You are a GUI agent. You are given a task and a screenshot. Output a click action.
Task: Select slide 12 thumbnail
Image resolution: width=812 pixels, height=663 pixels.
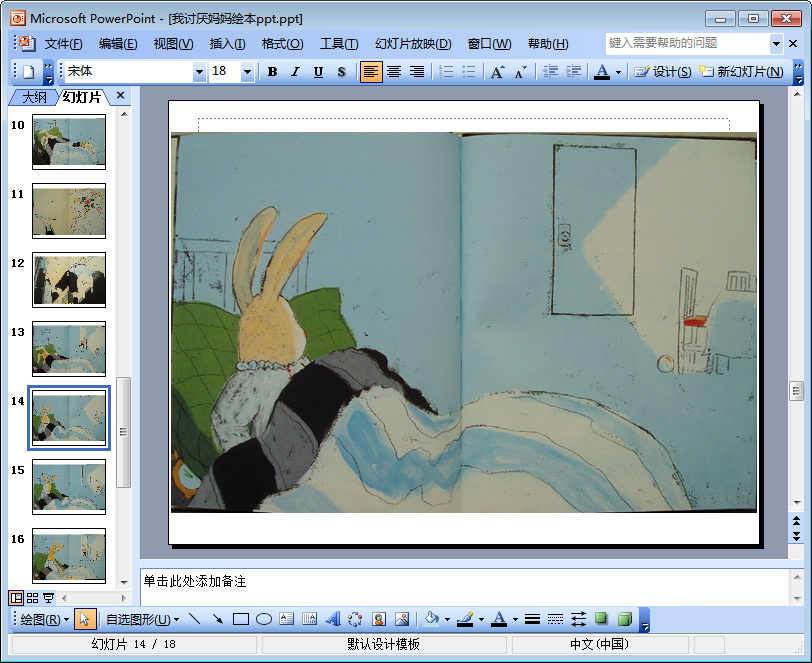coord(69,280)
